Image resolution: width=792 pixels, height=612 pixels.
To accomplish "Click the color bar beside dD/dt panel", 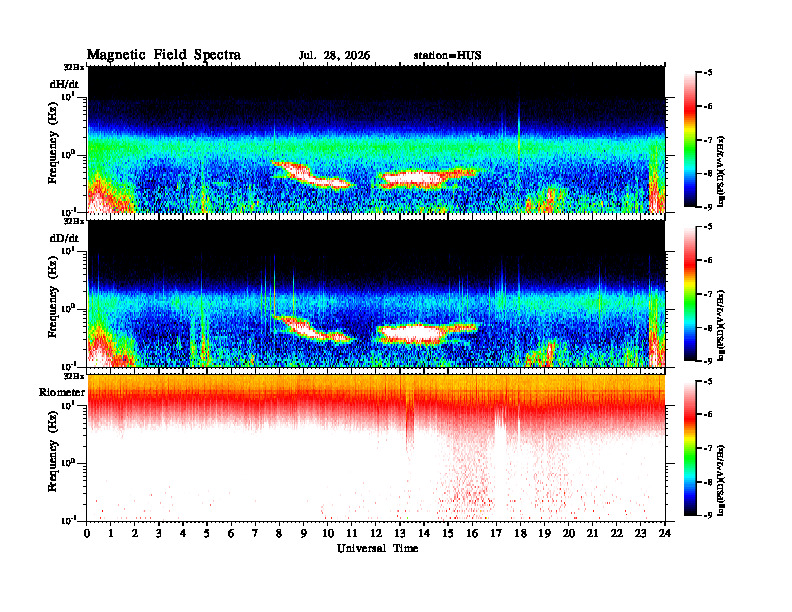I will 690,294.
